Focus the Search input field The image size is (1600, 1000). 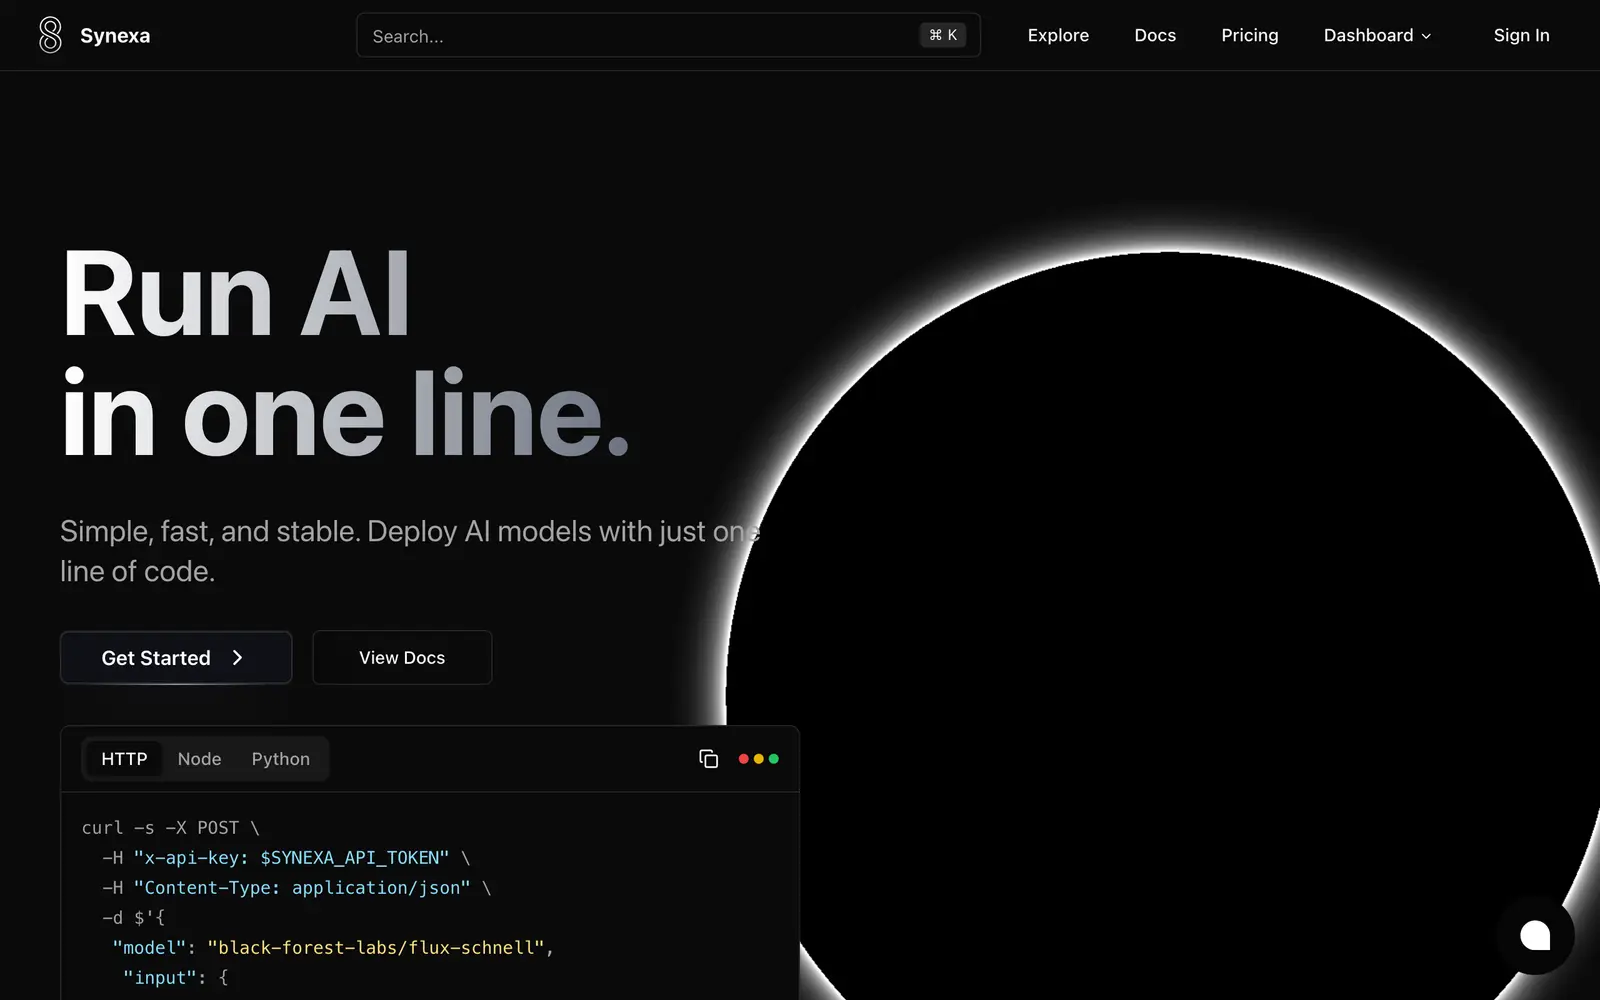point(668,35)
